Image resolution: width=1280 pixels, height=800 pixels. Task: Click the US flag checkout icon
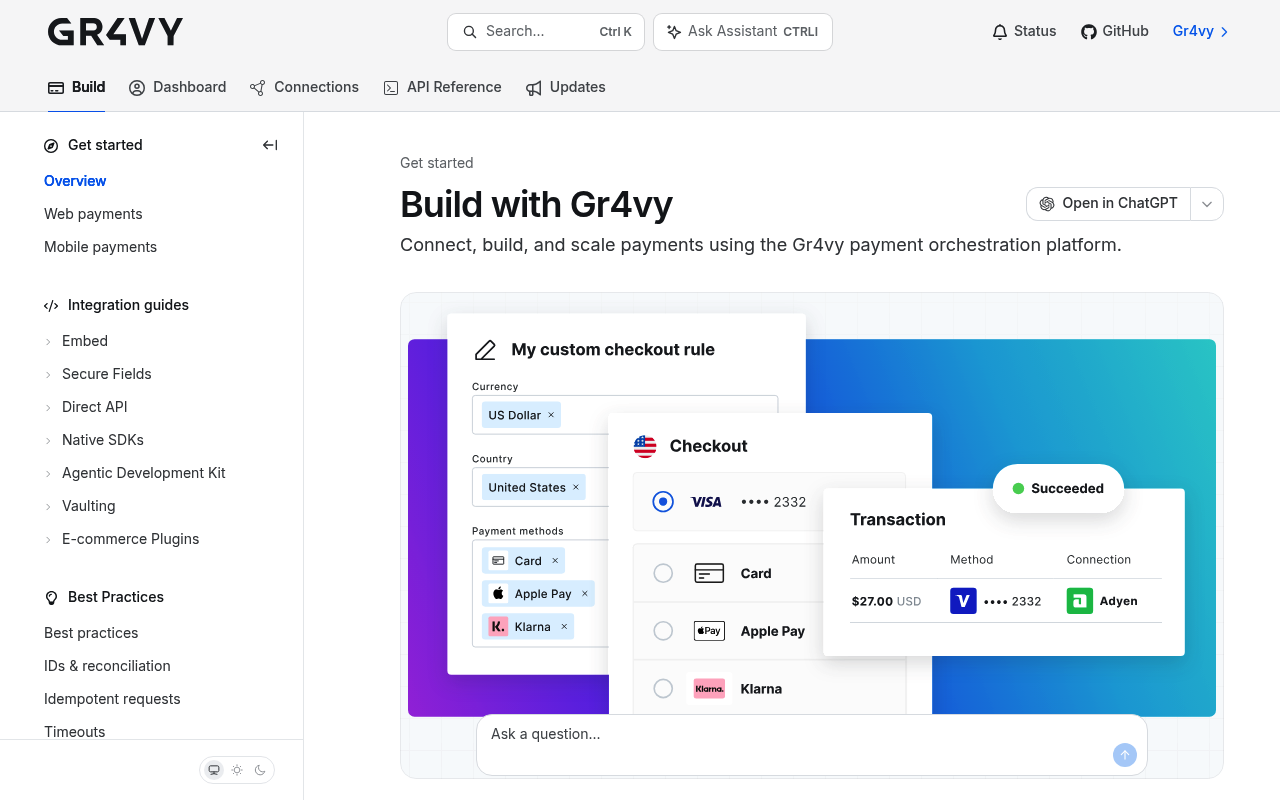645,446
